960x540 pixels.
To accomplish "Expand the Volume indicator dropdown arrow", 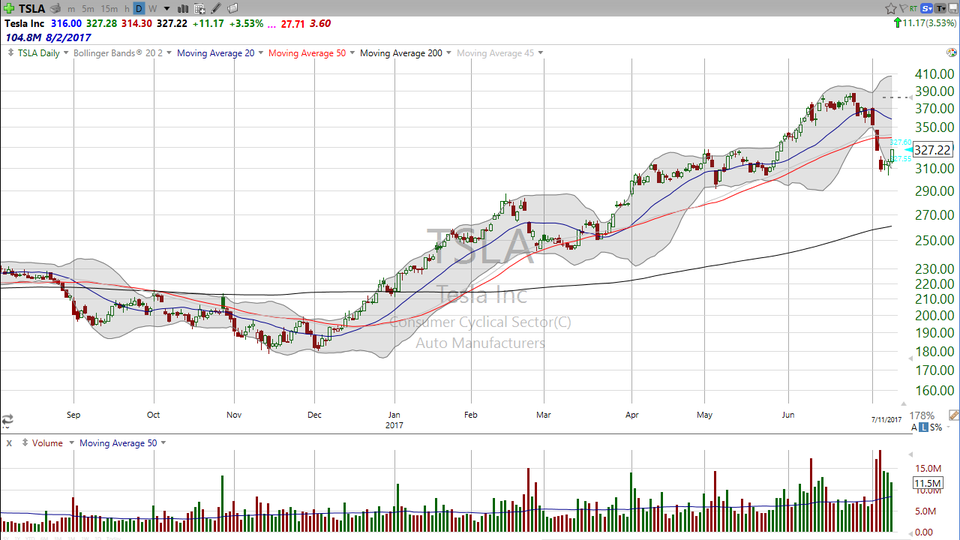I will [71, 443].
